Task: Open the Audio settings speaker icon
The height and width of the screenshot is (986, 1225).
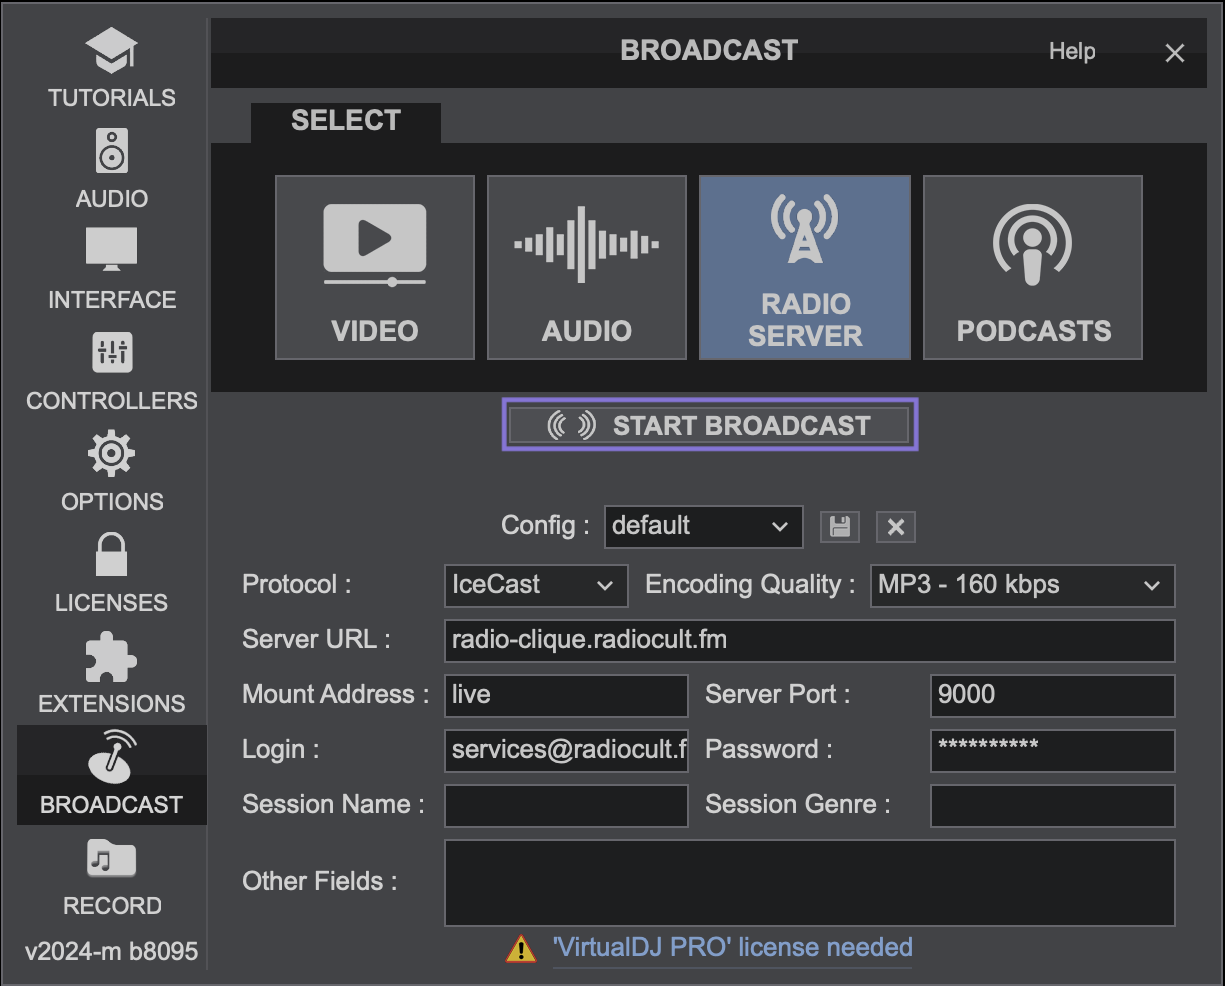Action: click(111, 152)
